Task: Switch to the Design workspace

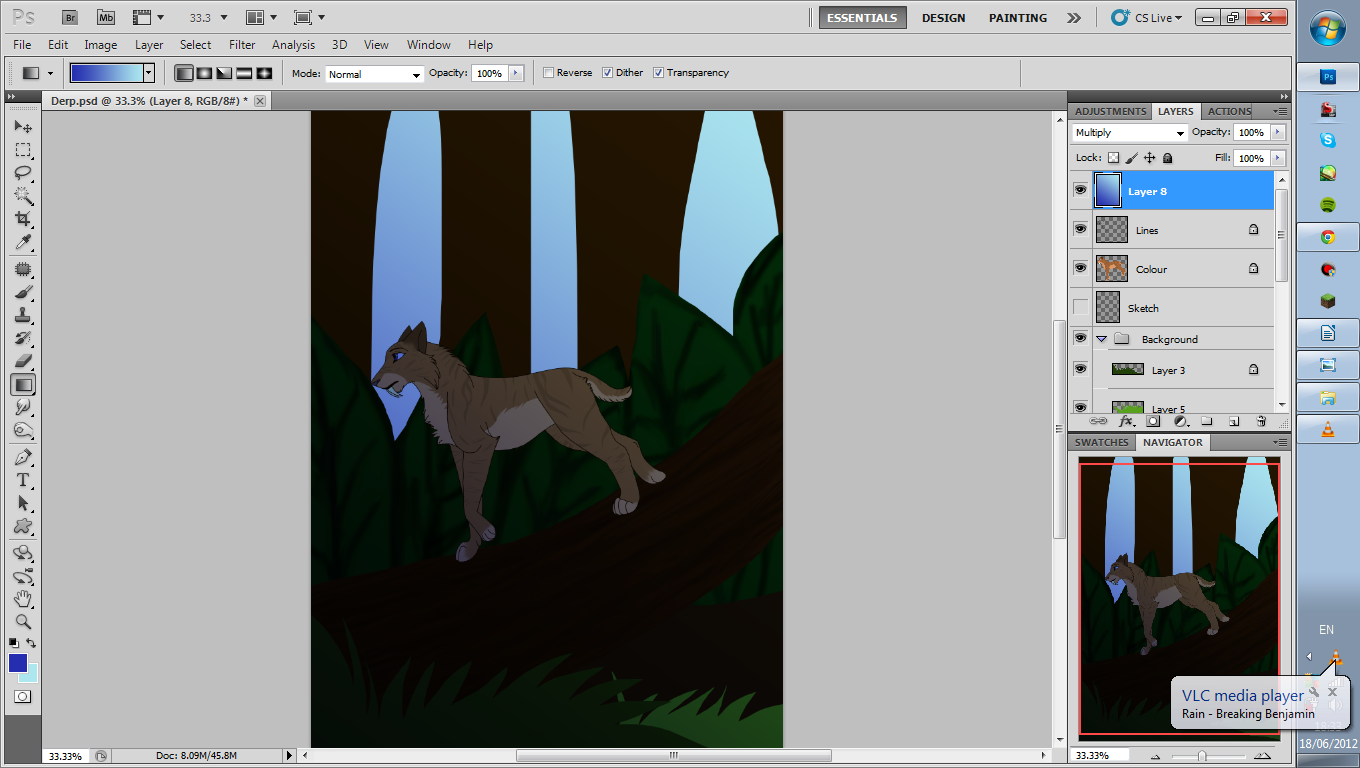Action: (943, 18)
